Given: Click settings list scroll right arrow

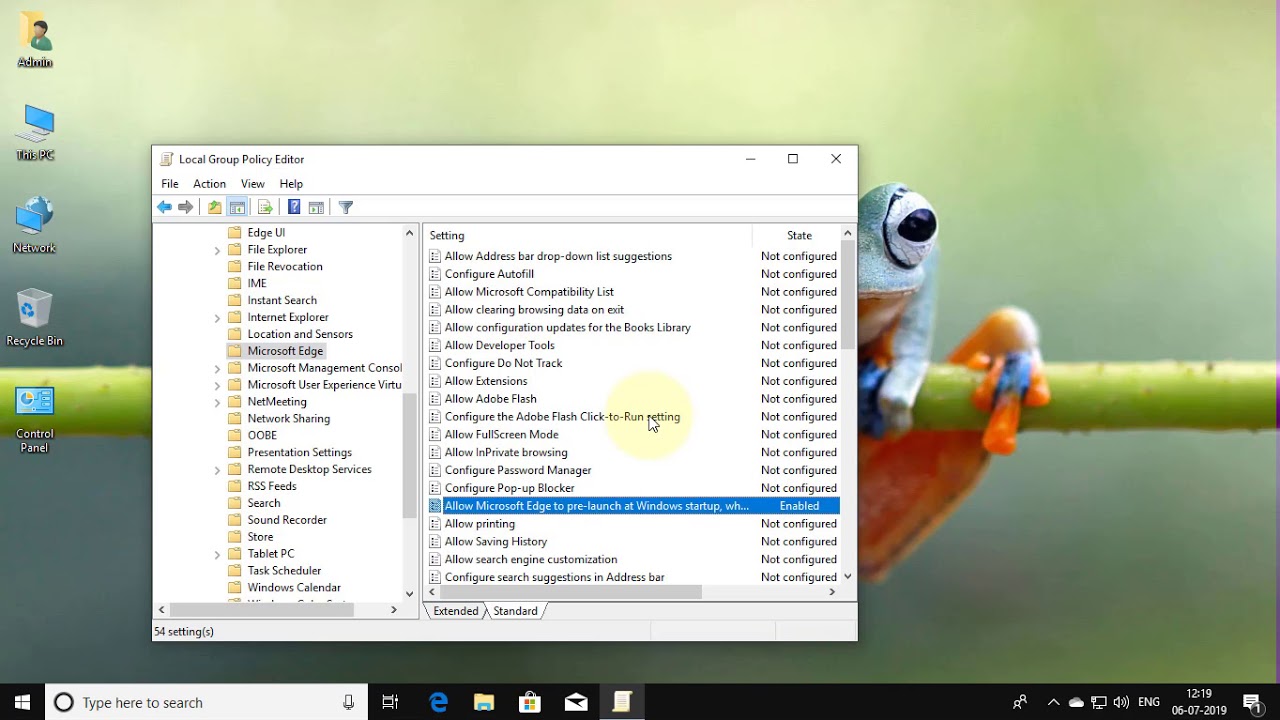Looking at the screenshot, I should (832, 592).
